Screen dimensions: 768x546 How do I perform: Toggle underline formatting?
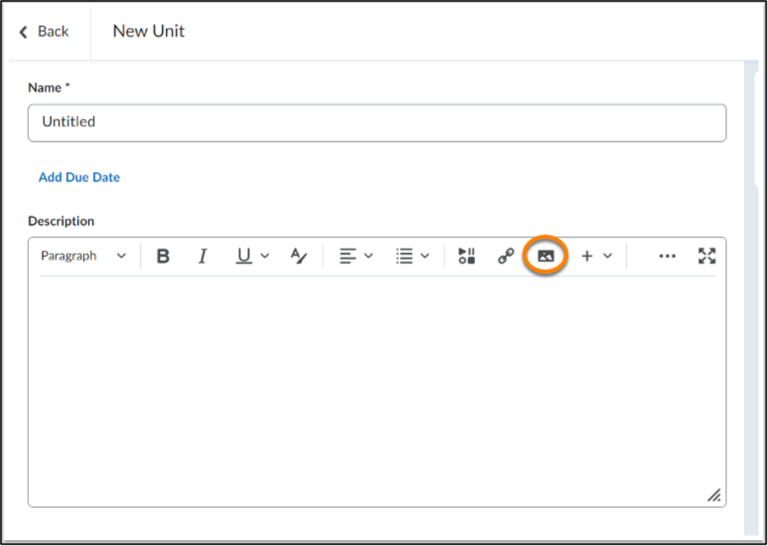(243, 256)
